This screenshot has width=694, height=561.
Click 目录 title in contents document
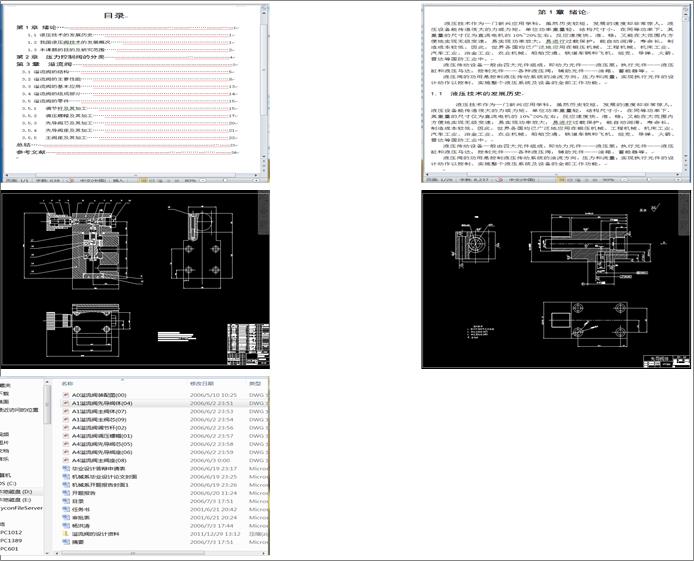point(115,15)
